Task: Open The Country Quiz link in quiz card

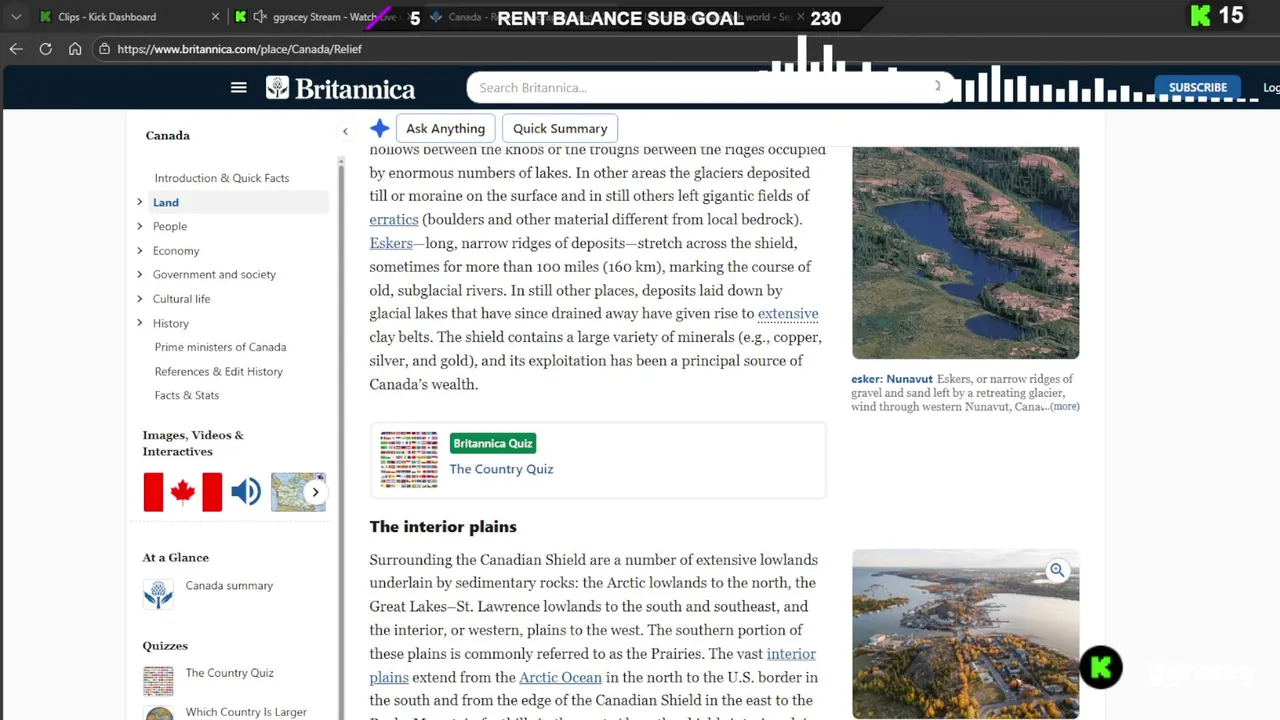Action: tap(501, 469)
